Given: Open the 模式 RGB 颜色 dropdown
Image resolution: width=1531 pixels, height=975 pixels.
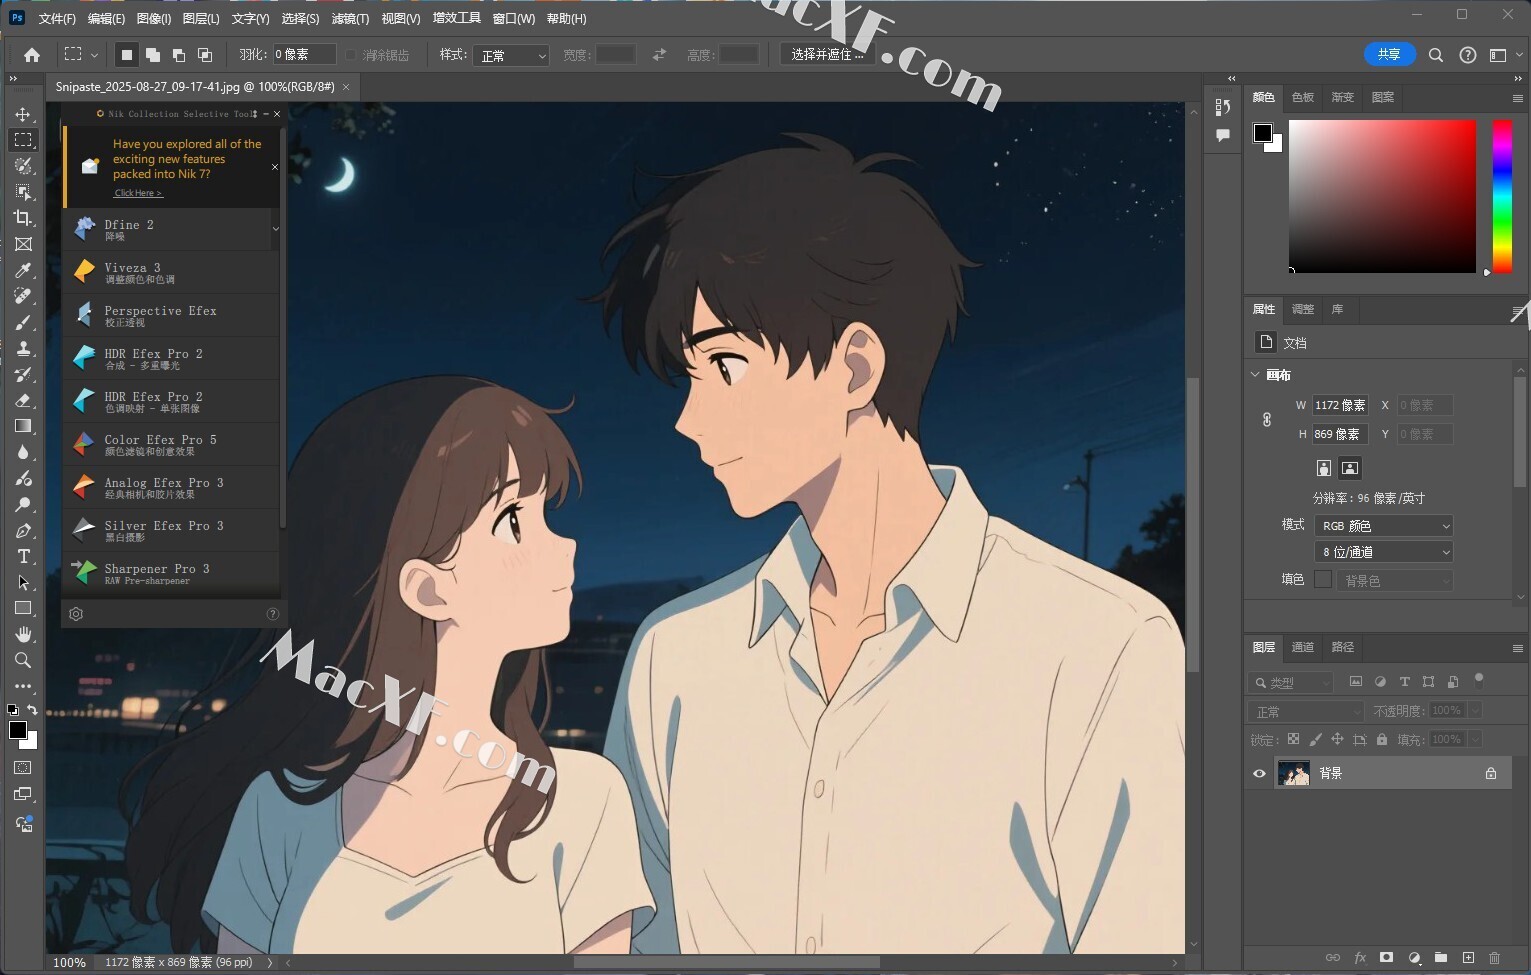Looking at the screenshot, I should [1383, 526].
